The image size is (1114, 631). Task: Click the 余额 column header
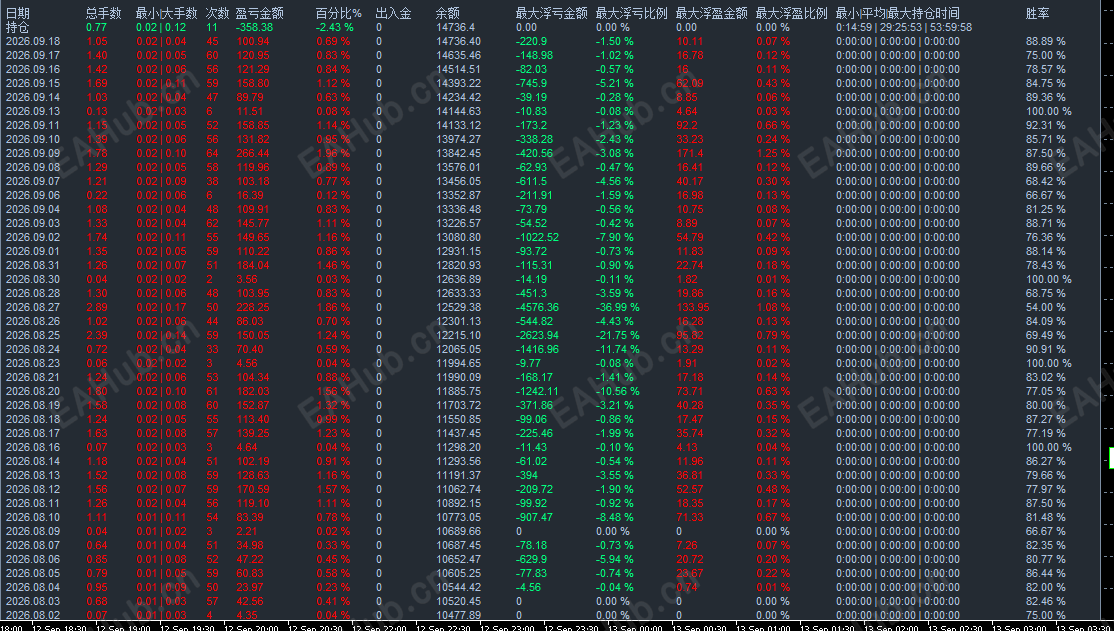pyautogui.click(x=447, y=14)
